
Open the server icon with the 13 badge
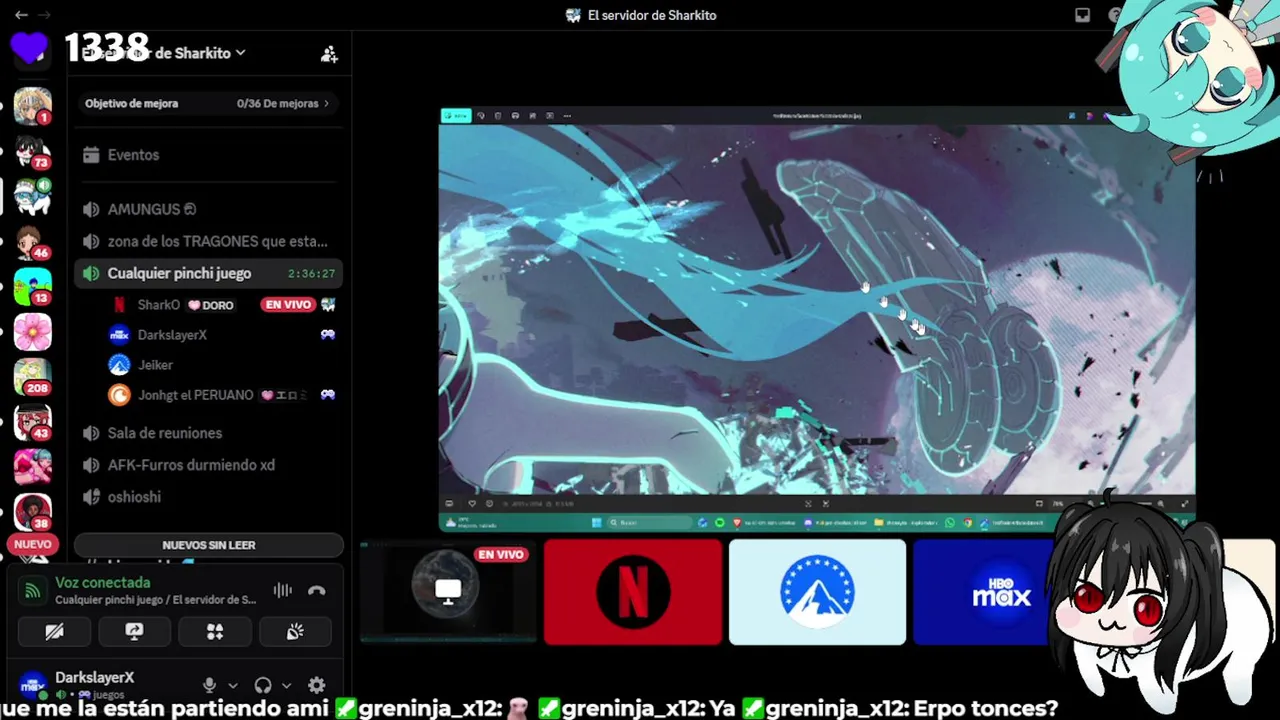click(32, 287)
